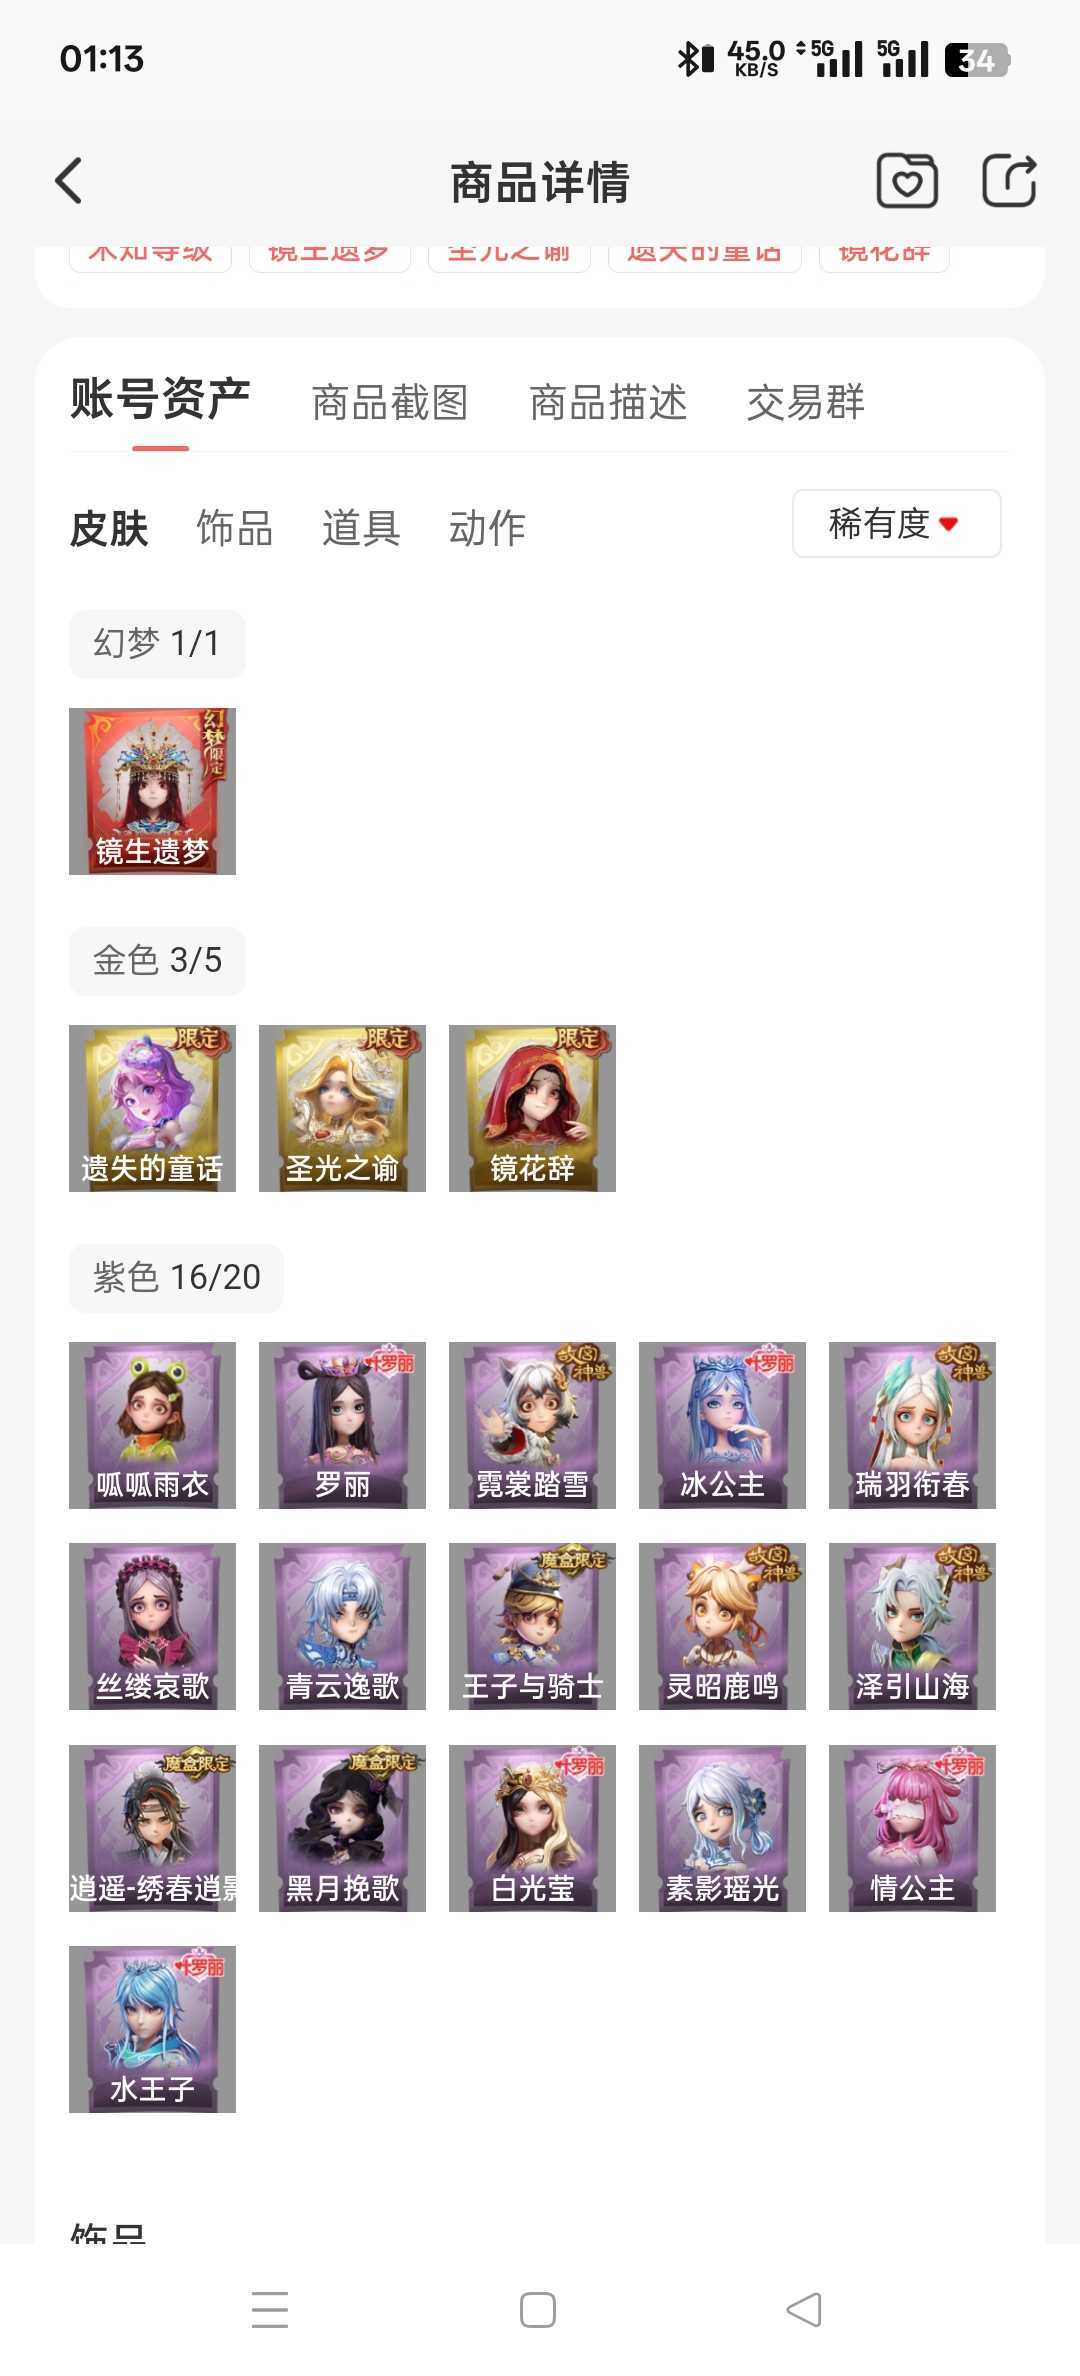The image size is (1080, 2376).
Task: View the 冰公主 purple skin
Action: point(722,1425)
